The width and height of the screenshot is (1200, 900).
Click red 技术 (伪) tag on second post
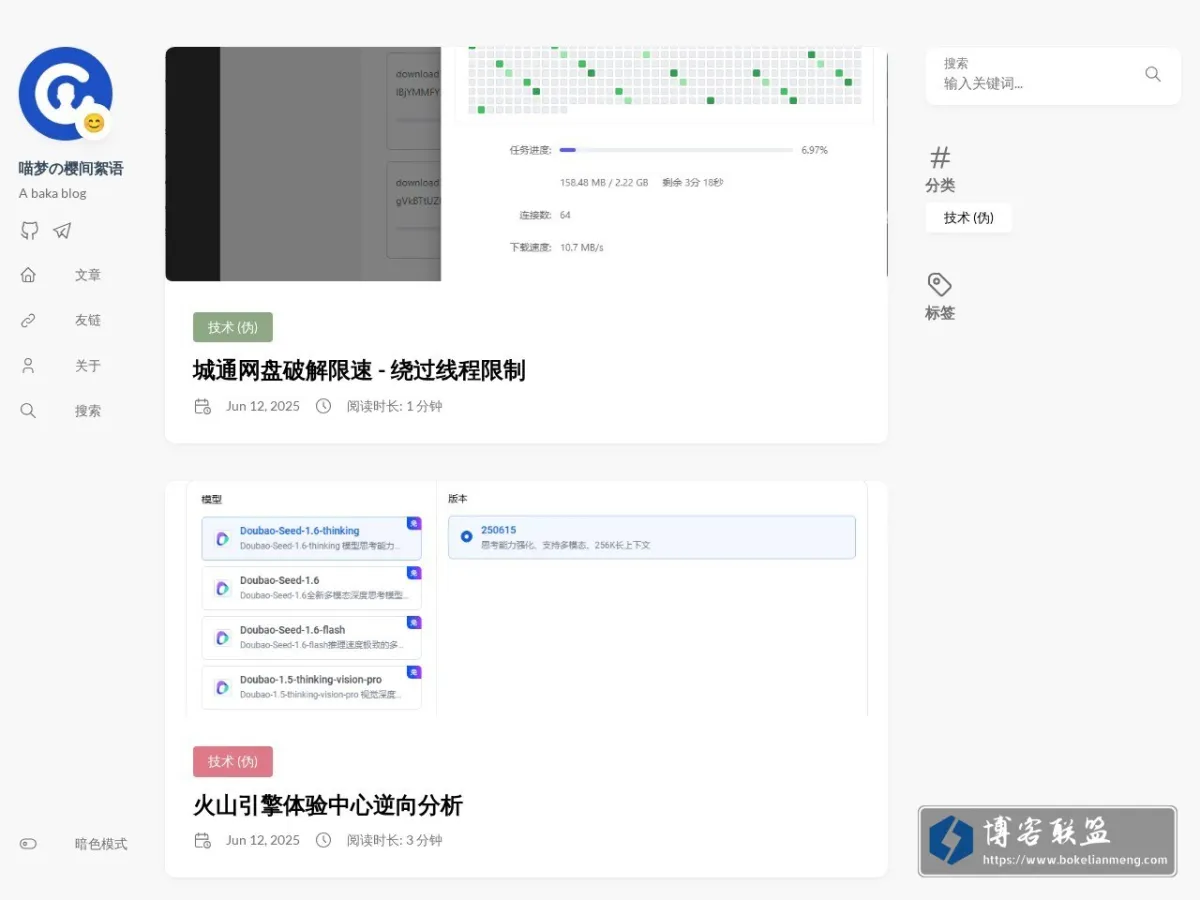[233, 762]
